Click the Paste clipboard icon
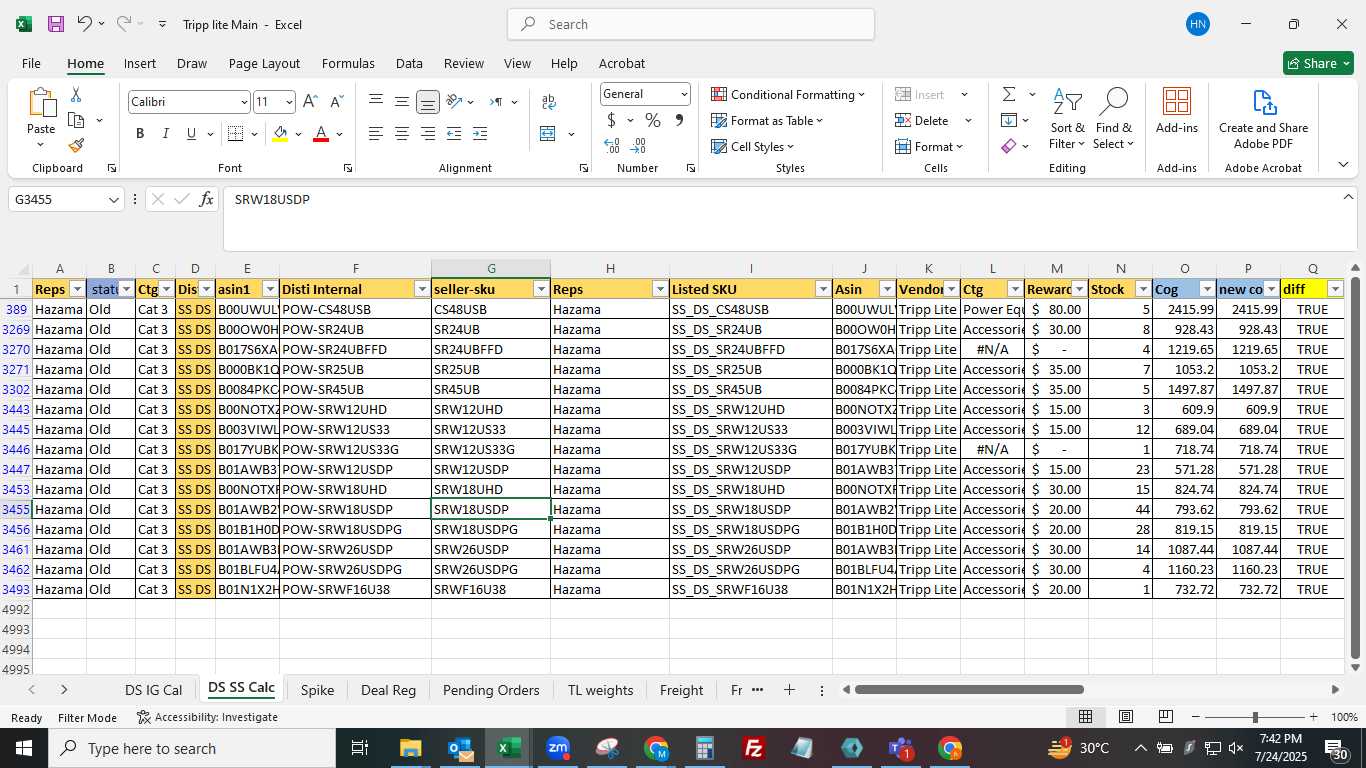The image size is (1366, 768). (41, 103)
